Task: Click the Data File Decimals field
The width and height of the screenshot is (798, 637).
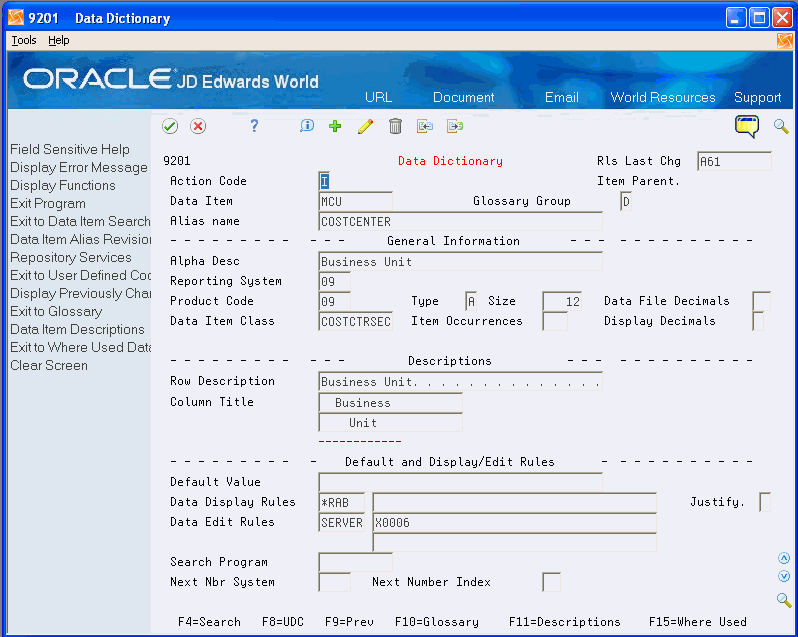Action: pyautogui.click(x=761, y=301)
